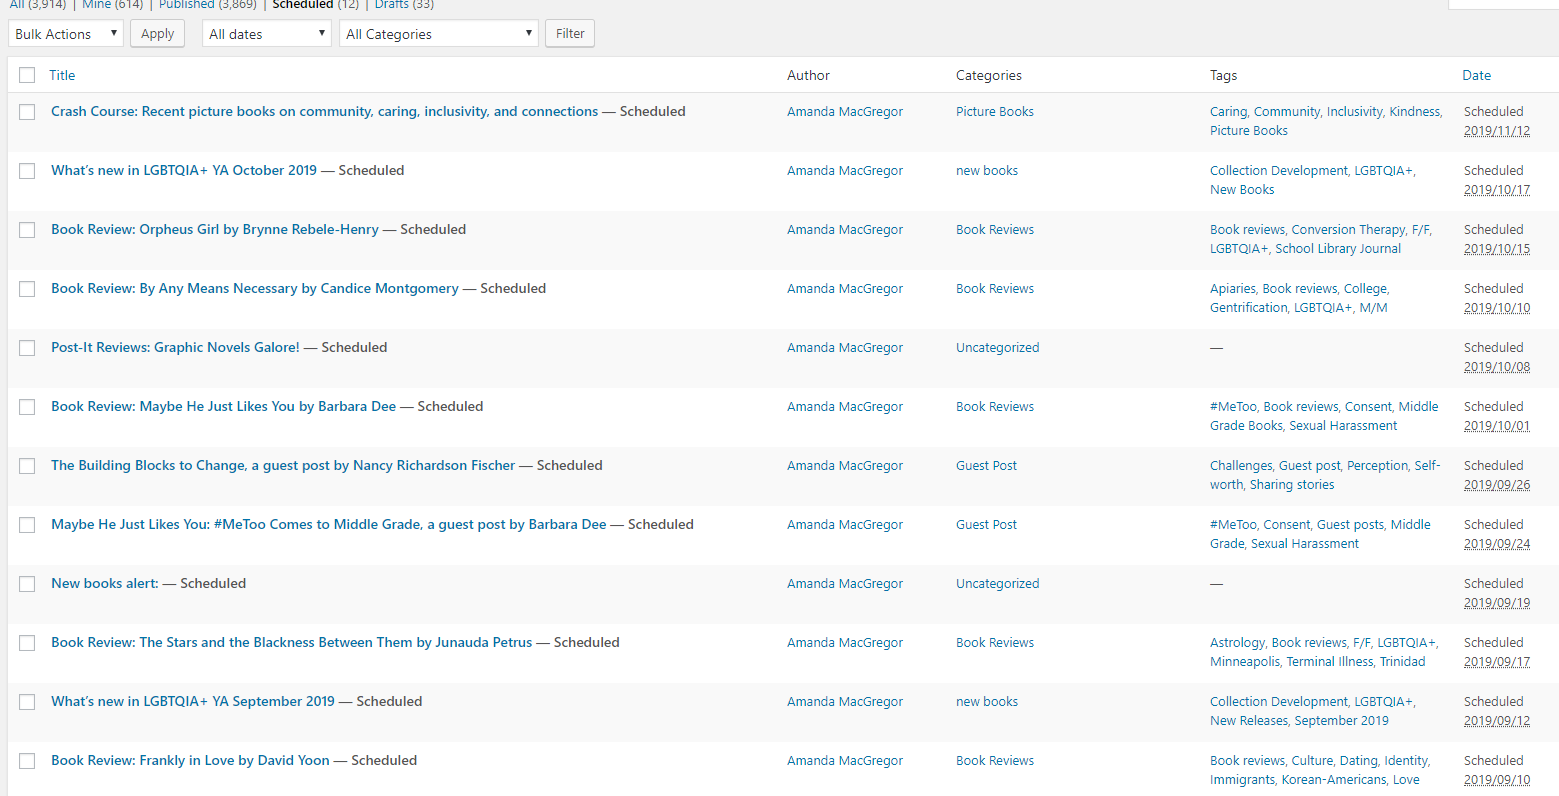Open What's new in LGBTQIA+ YA October 2019
This screenshot has width=1559, height=796.
(x=184, y=171)
